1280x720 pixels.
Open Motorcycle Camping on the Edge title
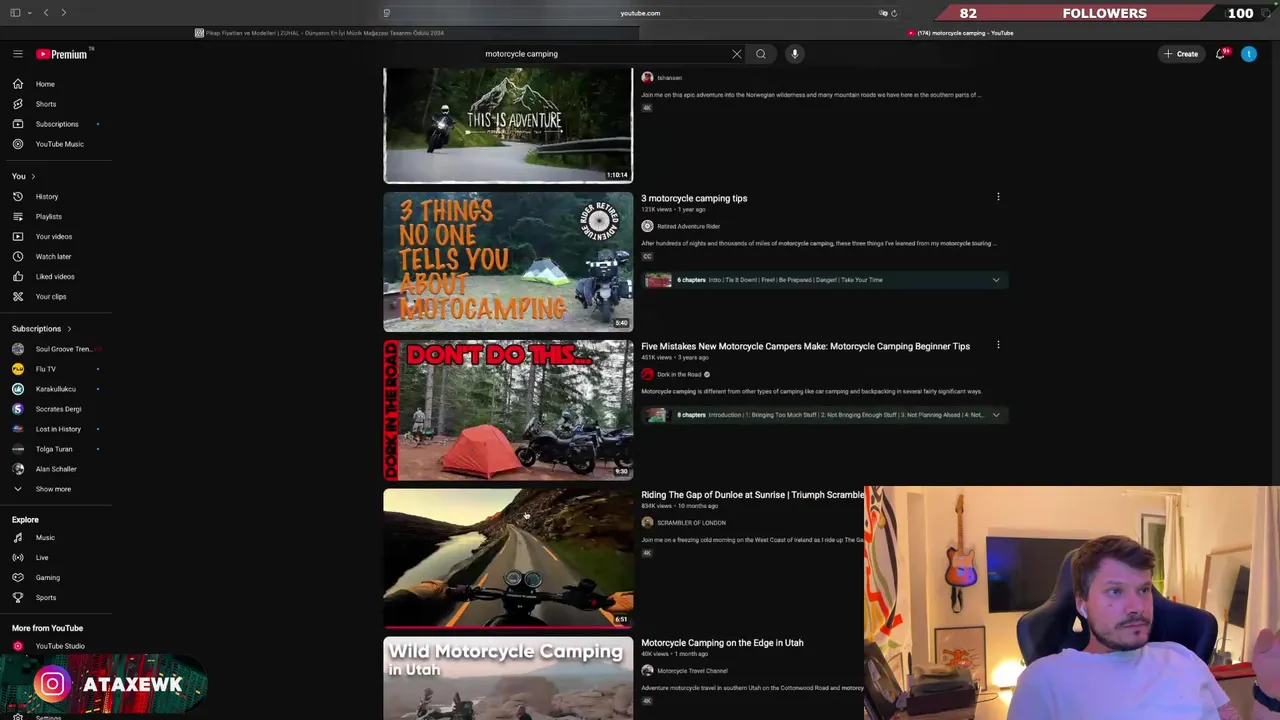pyautogui.click(x=722, y=643)
